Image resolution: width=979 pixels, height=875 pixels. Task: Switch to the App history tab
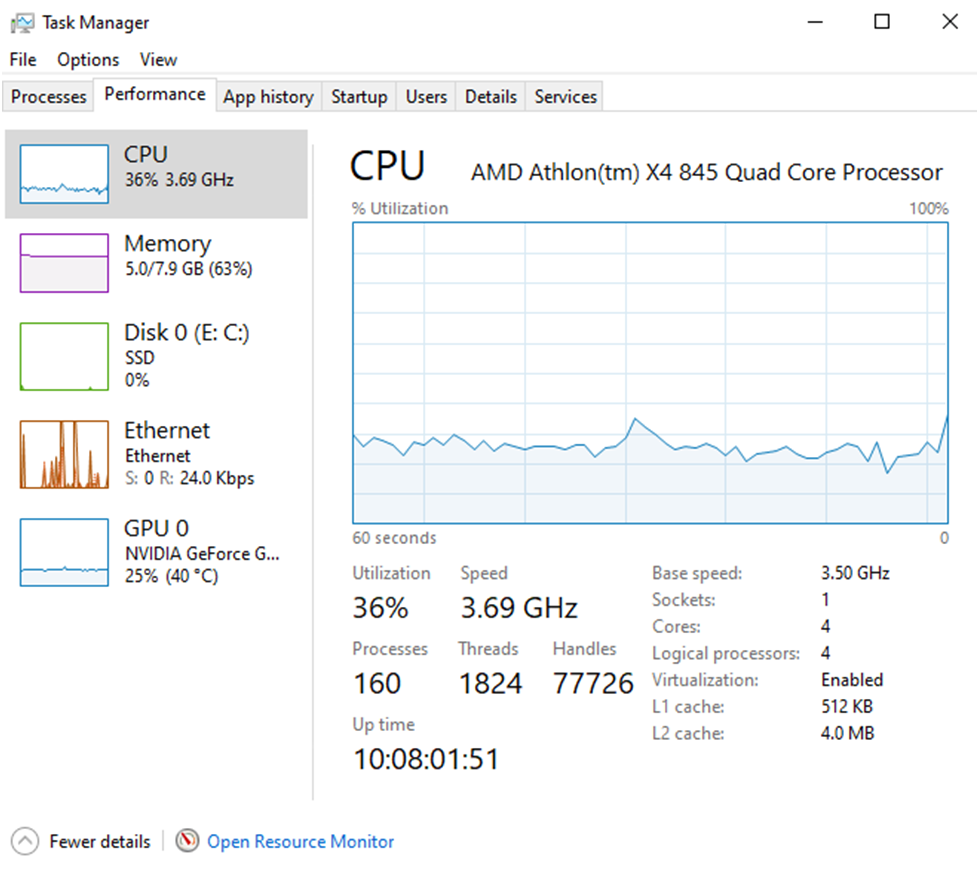(x=268, y=97)
